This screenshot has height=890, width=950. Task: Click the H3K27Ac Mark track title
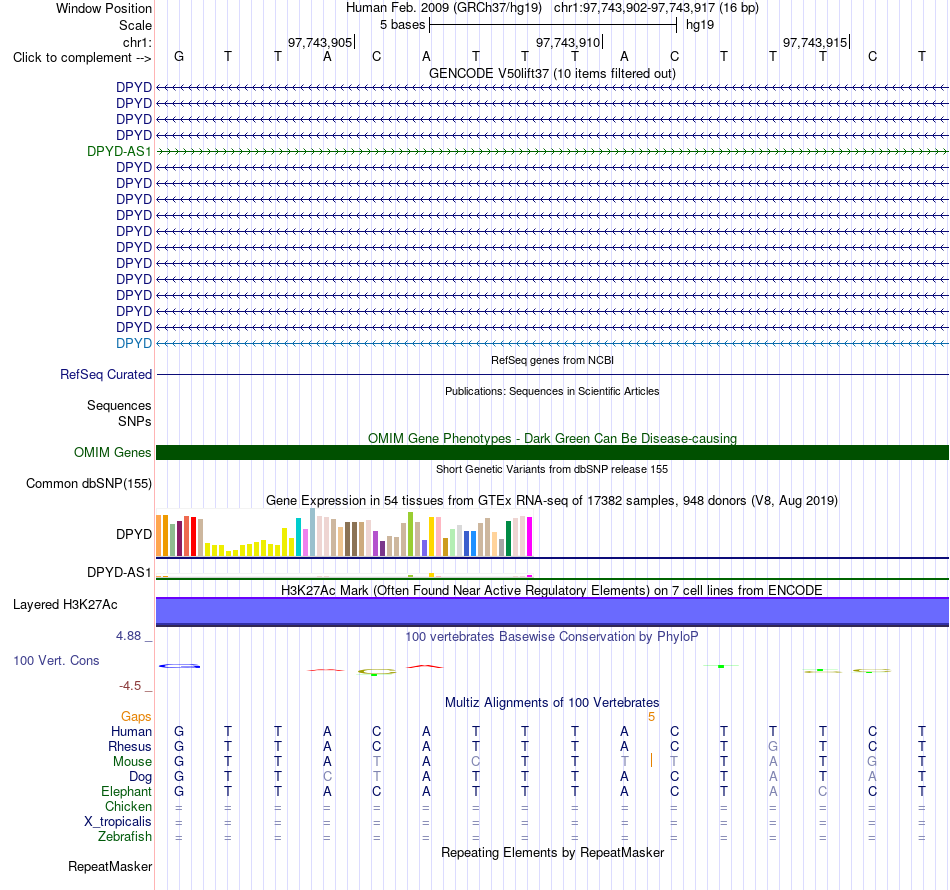[552, 590]
